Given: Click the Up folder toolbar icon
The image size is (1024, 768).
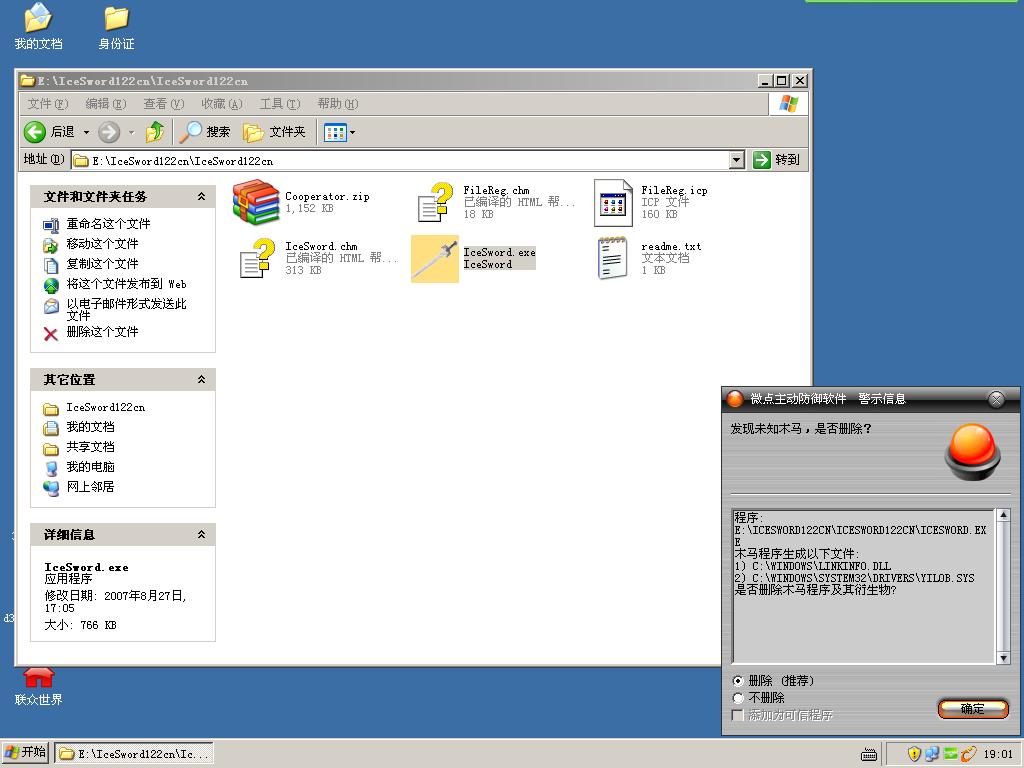Looking at the screenshot, I should point(155,132).
